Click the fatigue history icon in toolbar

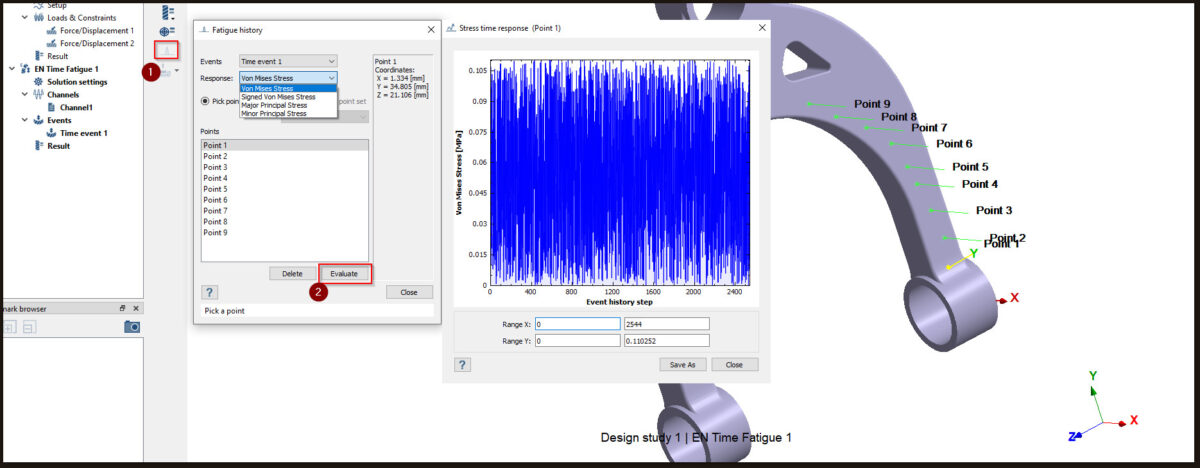tap(167, 48)
